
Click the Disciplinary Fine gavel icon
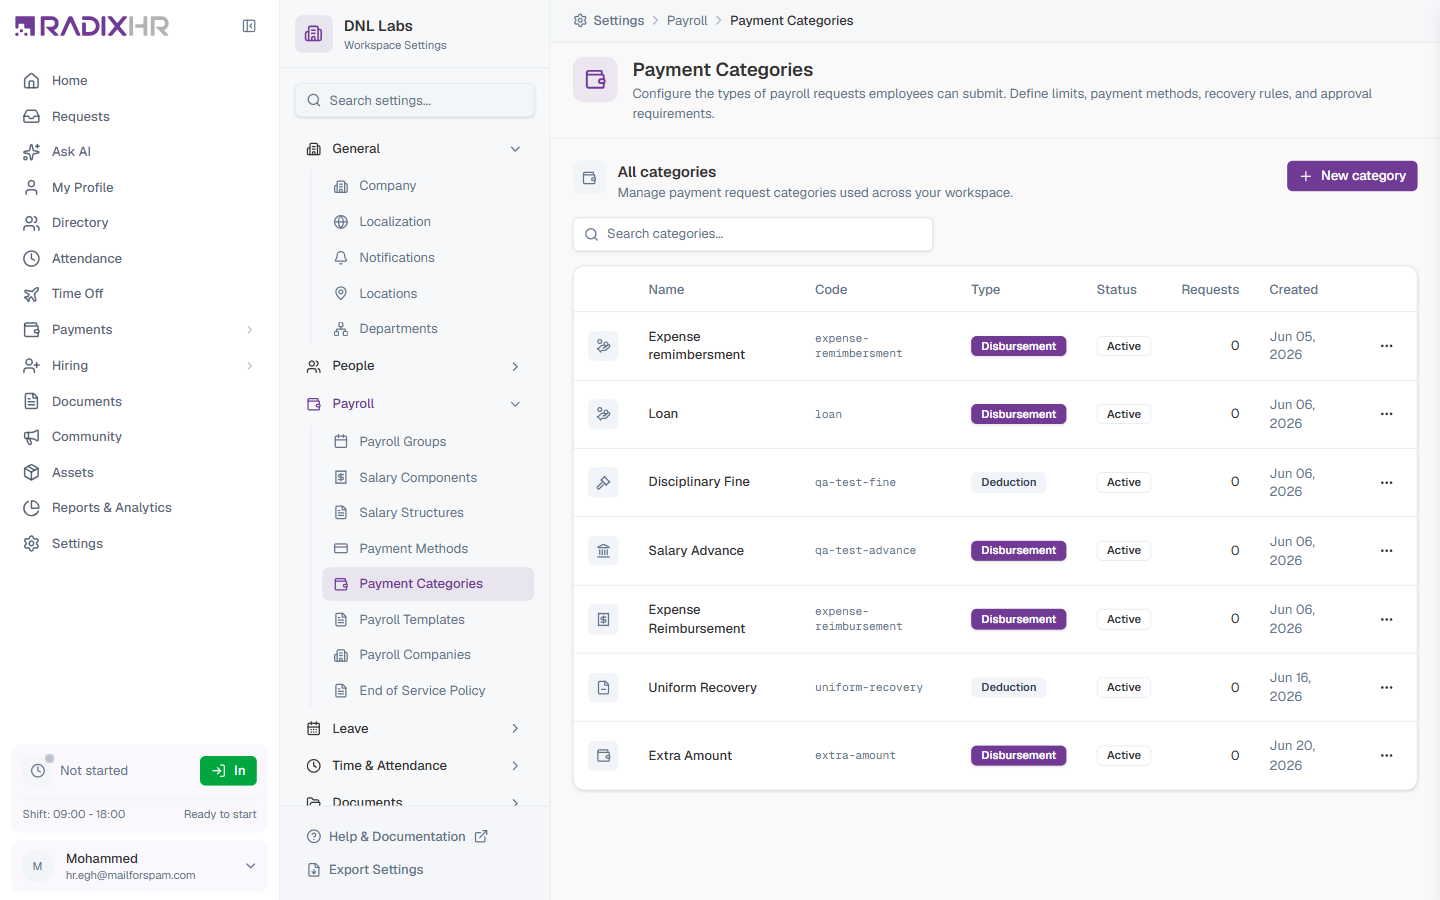pyautogui.click(x=603, y=483)
